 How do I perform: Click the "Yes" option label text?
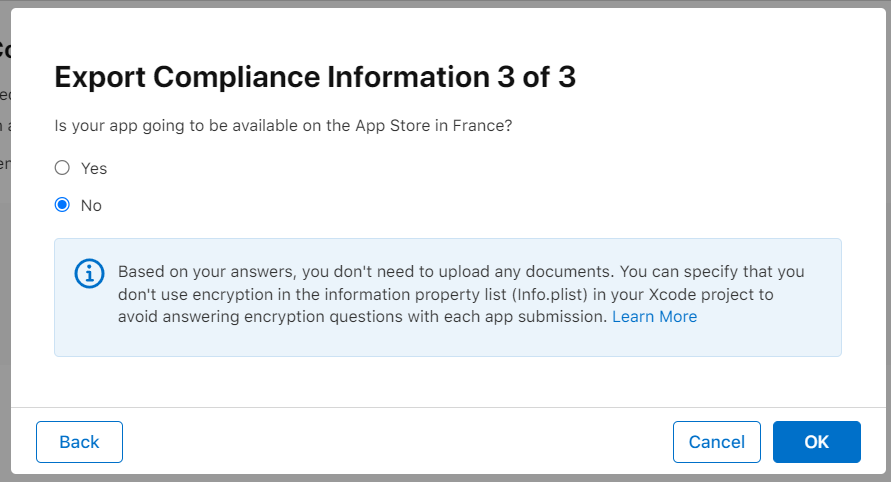[94, 168]
